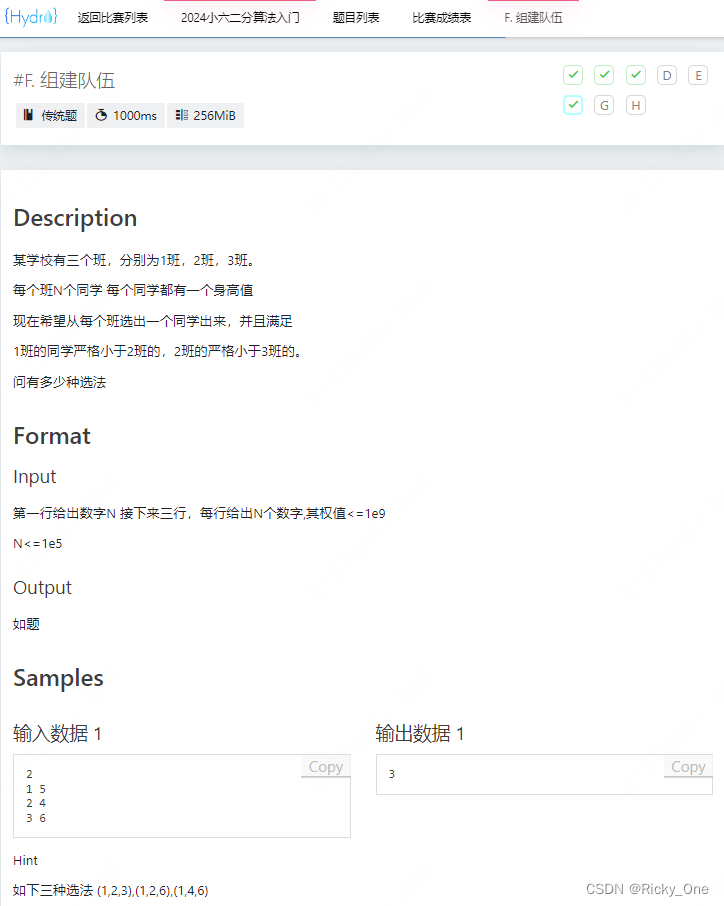Click the text 如题
The height and width of the screenshot is (906, 724).
(x=26, y=624)
